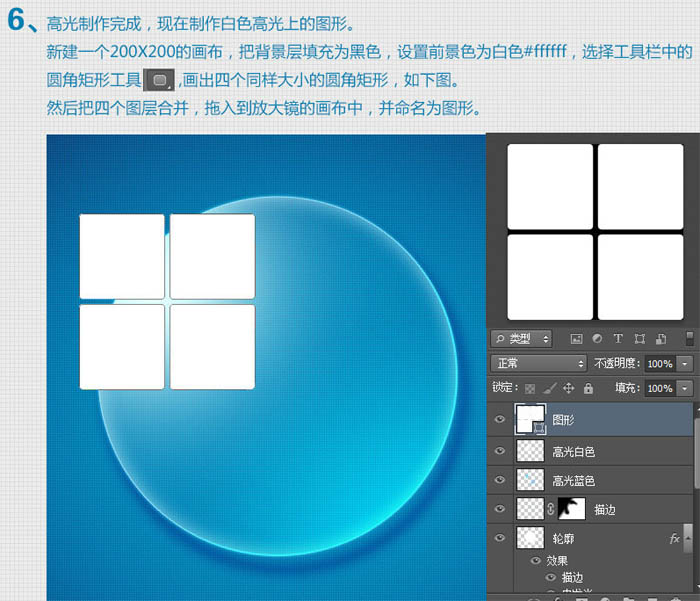Toggle visibility of the 描边 effect under 效果
This screenshot has height=601, width=700.
(551, 577)
